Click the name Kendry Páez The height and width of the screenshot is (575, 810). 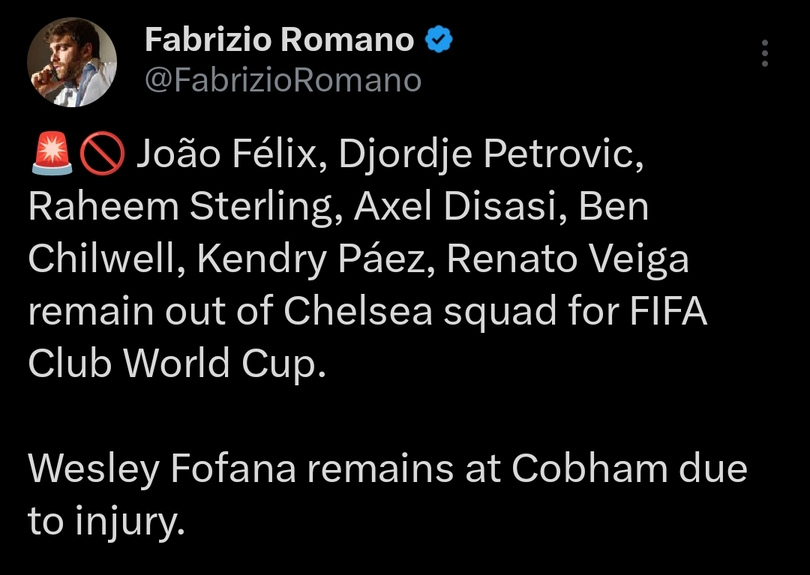(x=317, y=260)
